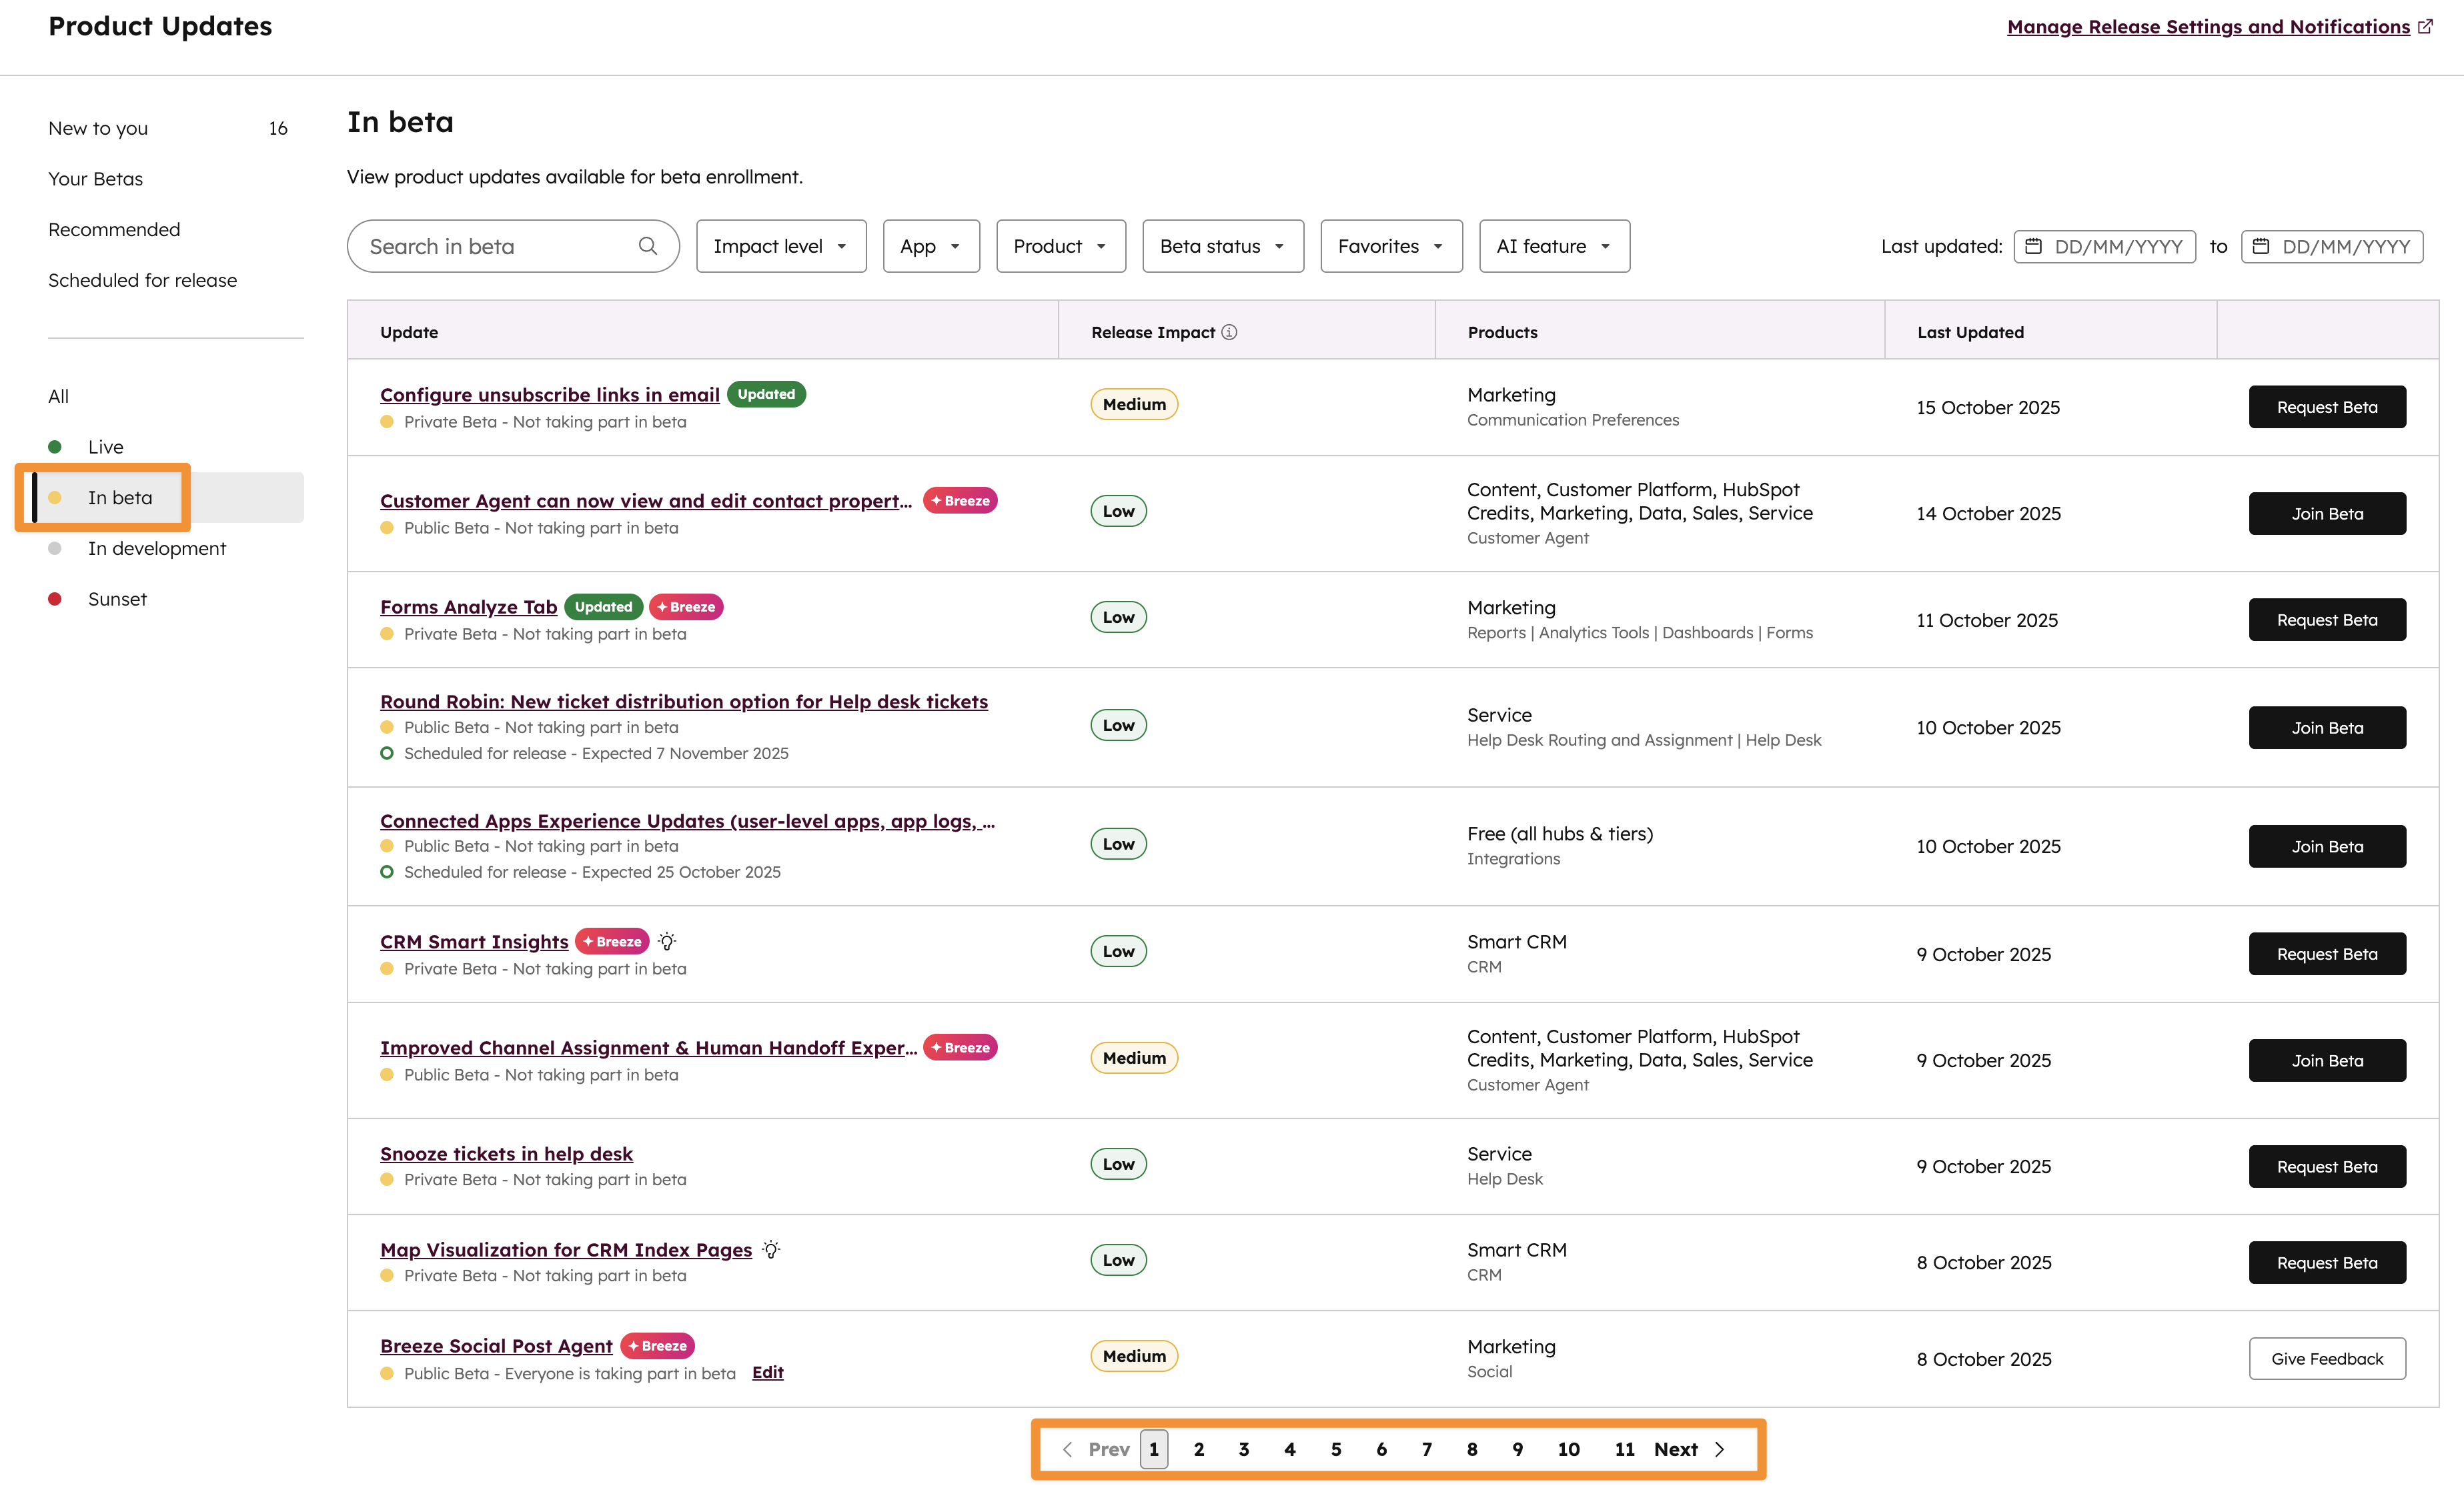This screenshot has width=2464, height=1490.
Task: Open the first Last updated calendar icon
Action: (x=2036, y=245)
